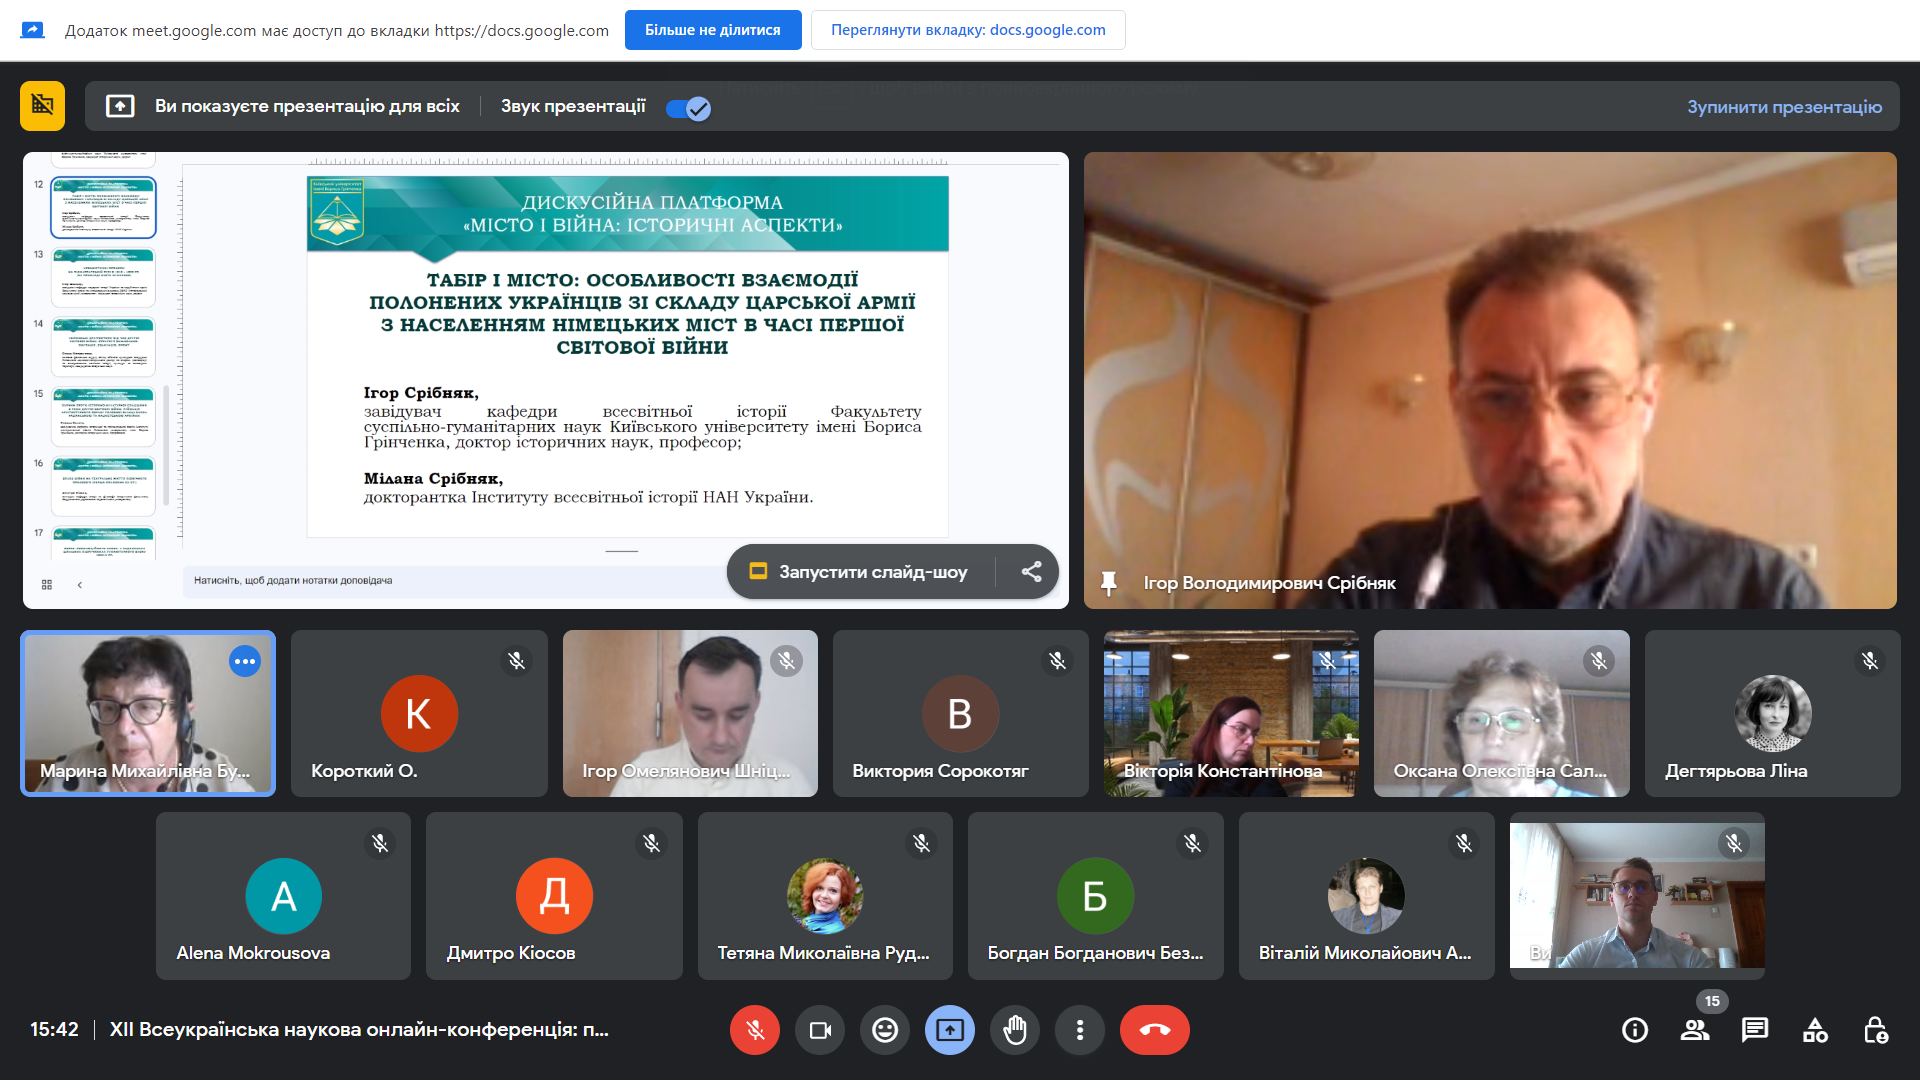The height and width of the screenshot is (1080, 1920).
Task: Unmute the microphone in the bottom bar
Action: tap(755, 1030)
